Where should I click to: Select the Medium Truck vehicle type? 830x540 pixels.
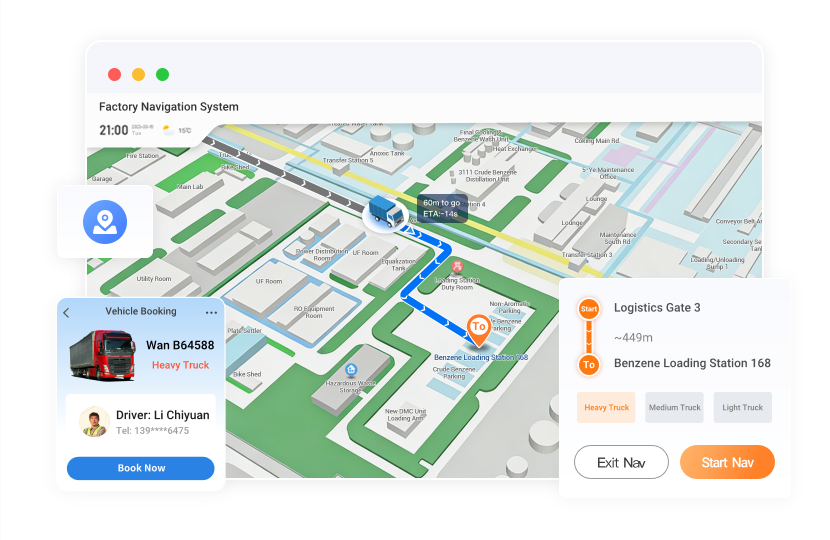(675, 407)
